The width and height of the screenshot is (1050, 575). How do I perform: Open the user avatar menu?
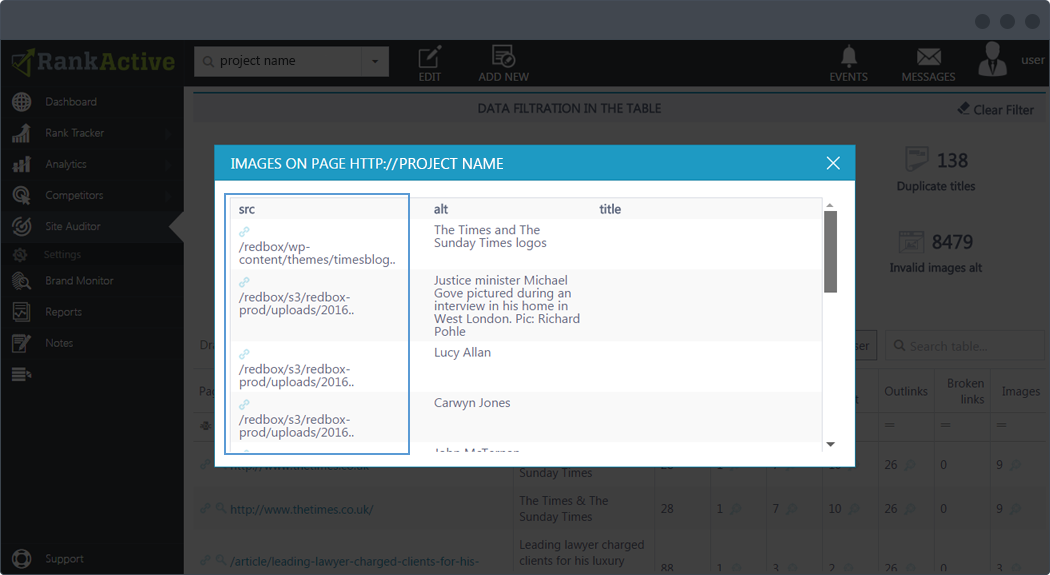(x=992, y=59)
